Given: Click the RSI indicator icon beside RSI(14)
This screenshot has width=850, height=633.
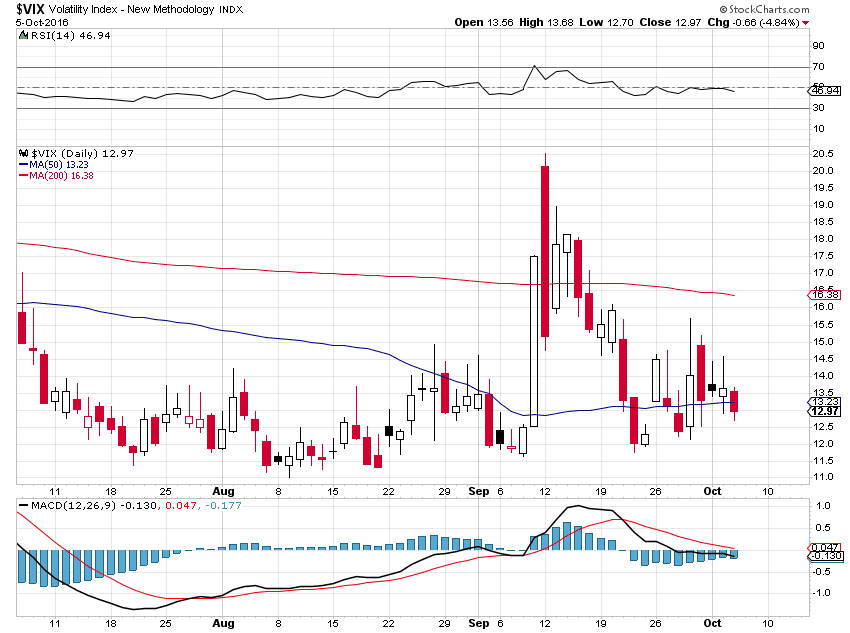Looking at the screenshot, I should [x=23, y=35].
